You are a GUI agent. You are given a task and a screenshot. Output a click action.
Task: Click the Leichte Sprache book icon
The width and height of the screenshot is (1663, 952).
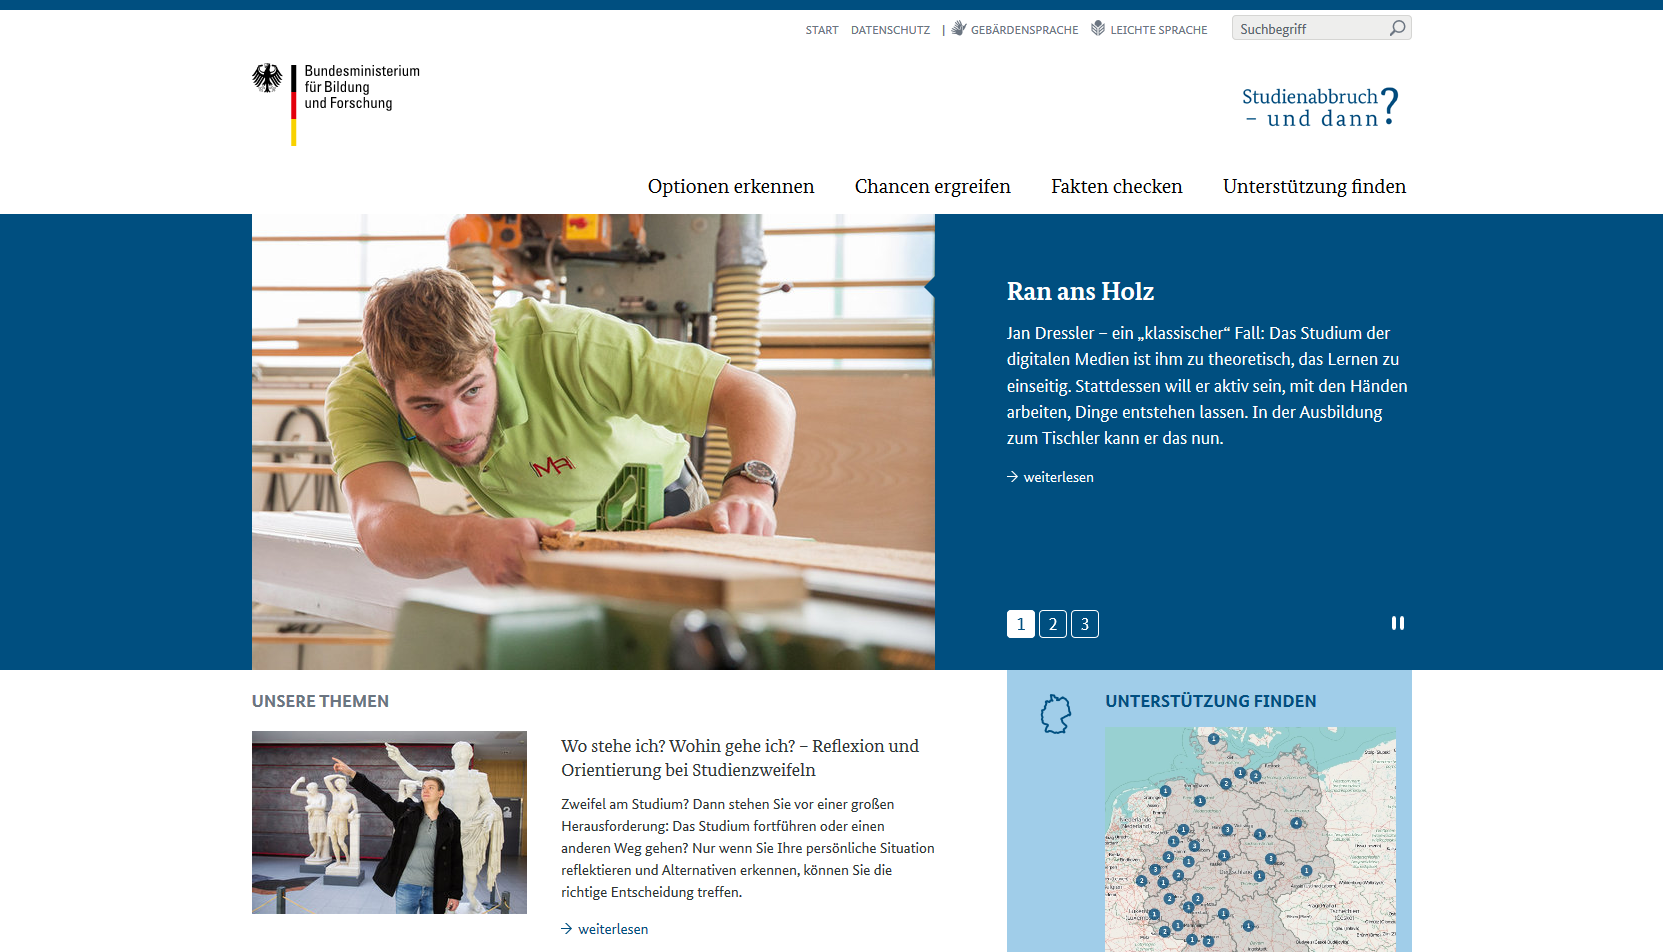[x=1098, y=28]
